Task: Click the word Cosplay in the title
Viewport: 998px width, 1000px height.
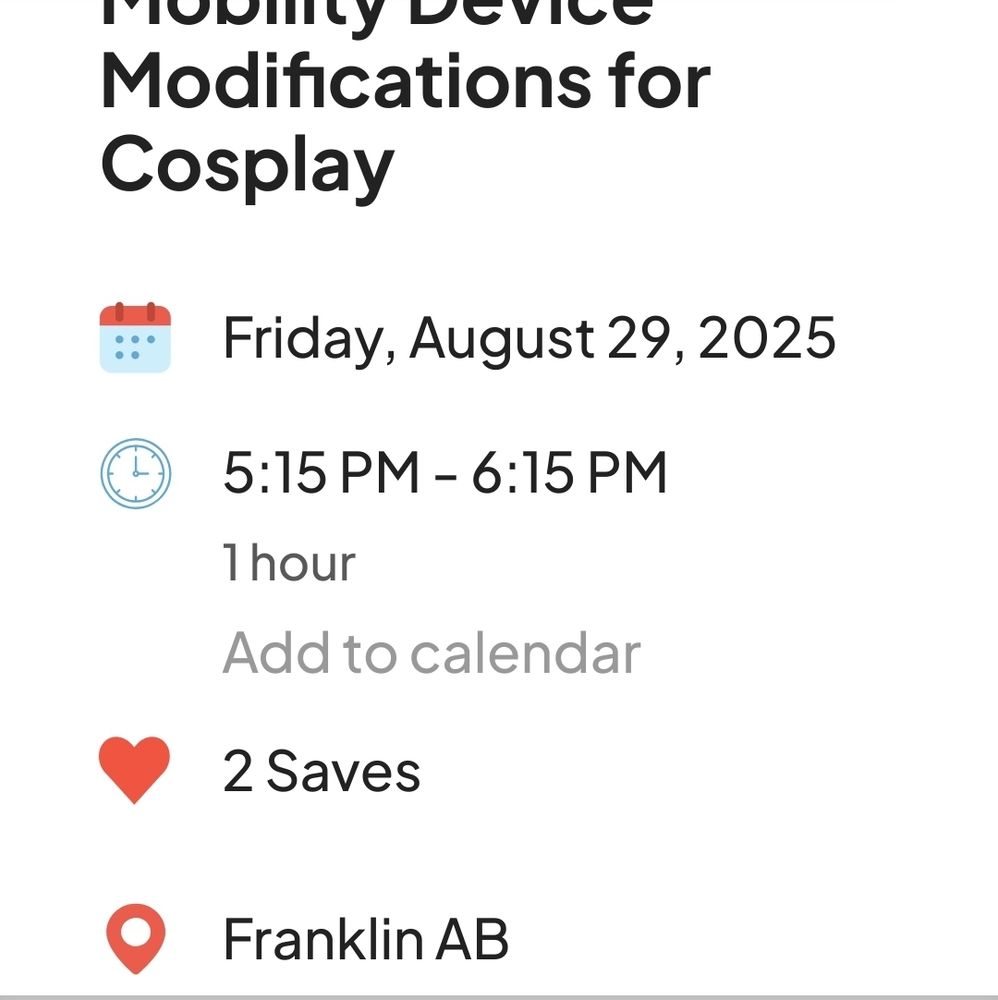Action: tap(247, 164)
